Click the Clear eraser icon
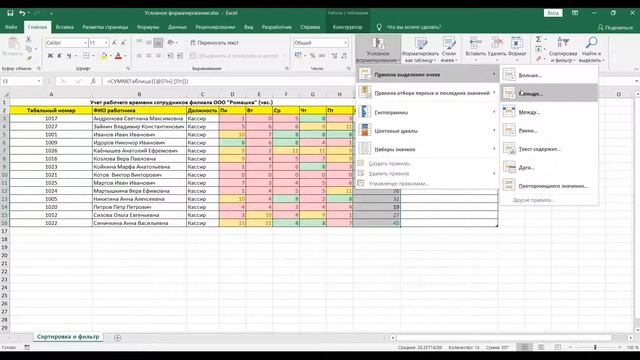This screenshot has width=640, height=360. click(538, 59)
